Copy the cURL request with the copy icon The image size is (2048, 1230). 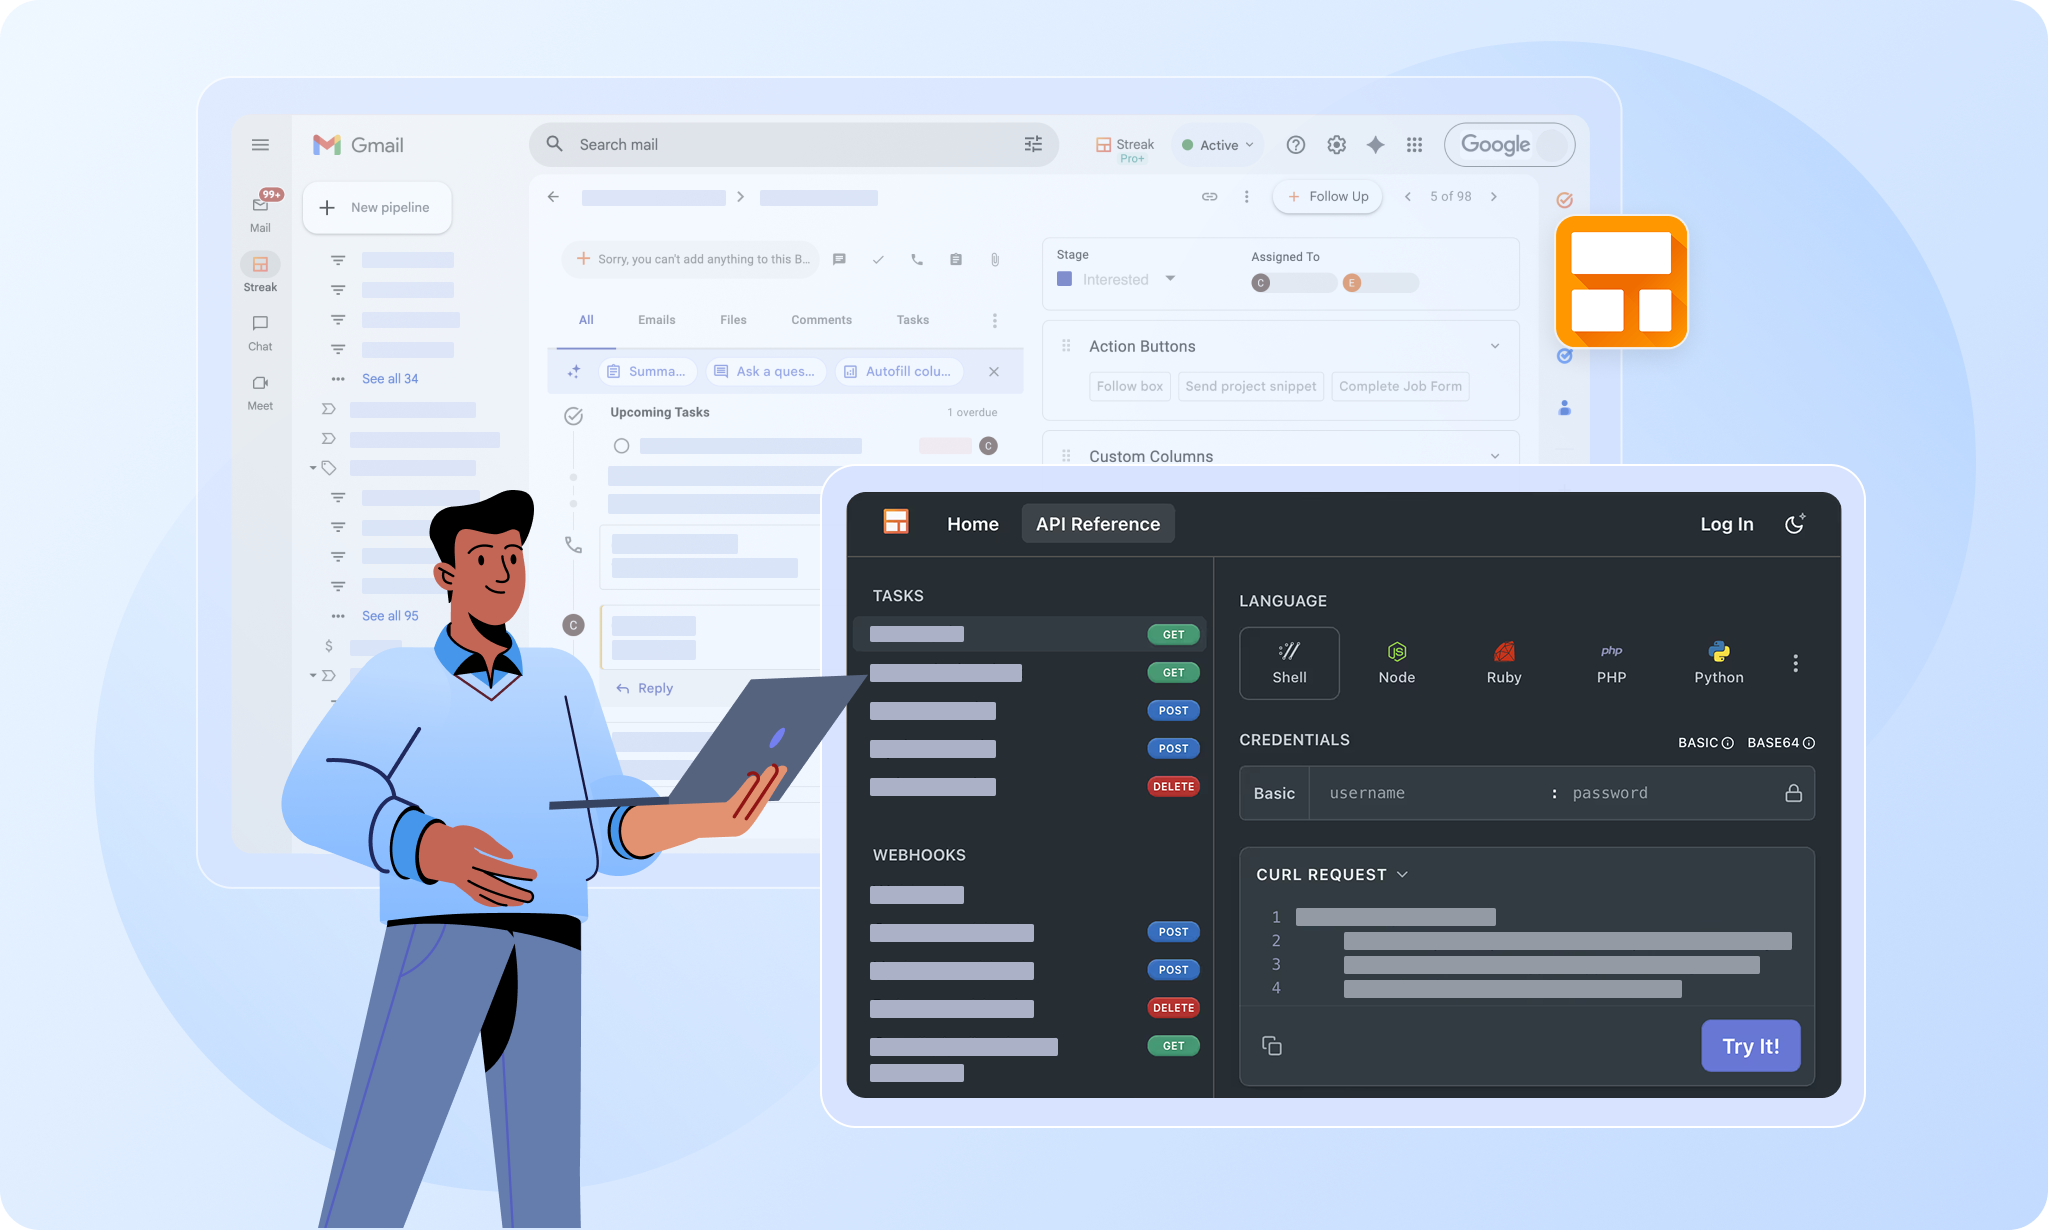pos(1272,1045)
